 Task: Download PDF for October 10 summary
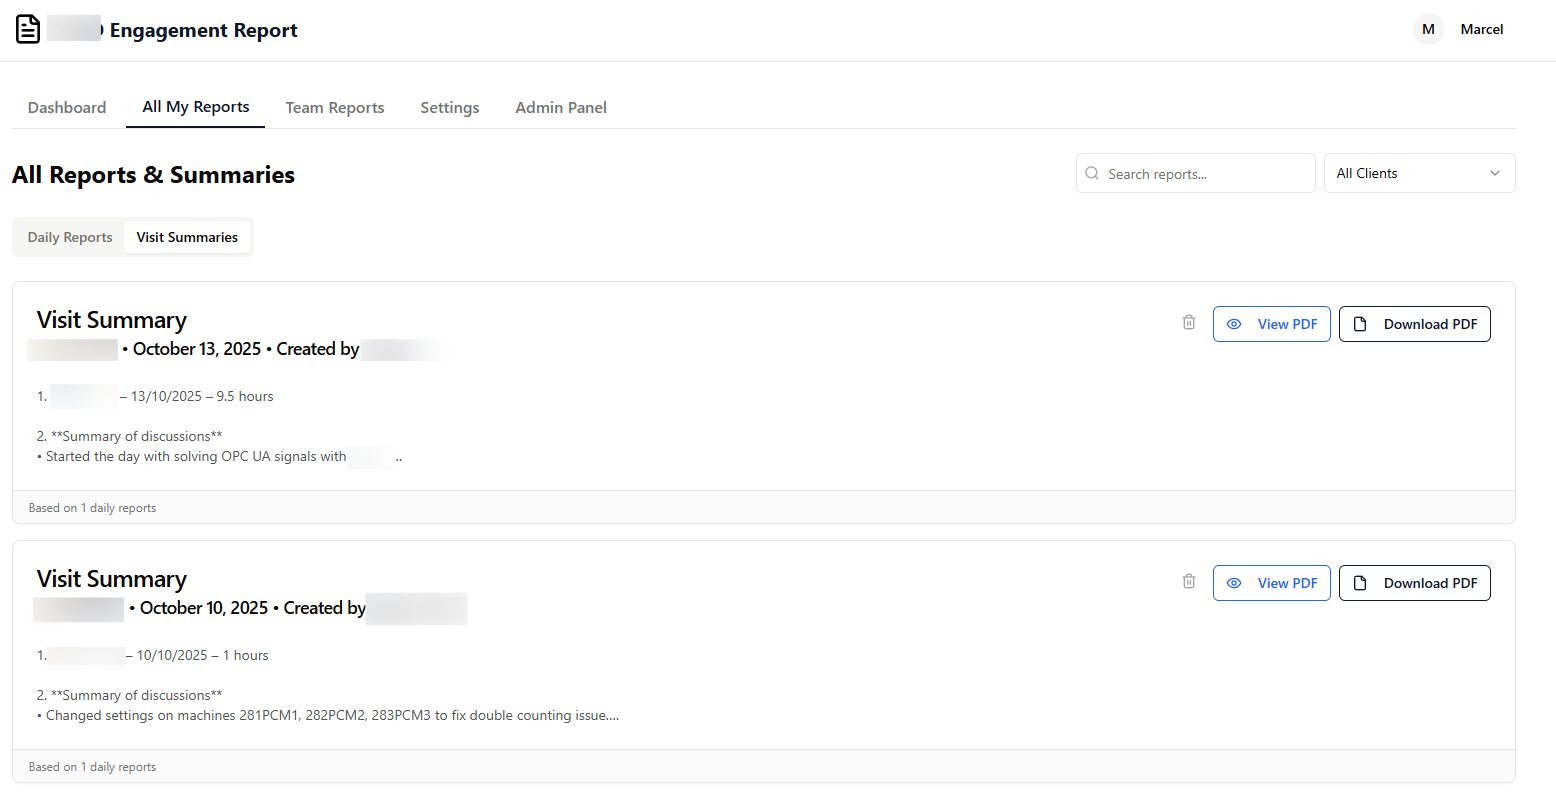tap(1414, 583)
